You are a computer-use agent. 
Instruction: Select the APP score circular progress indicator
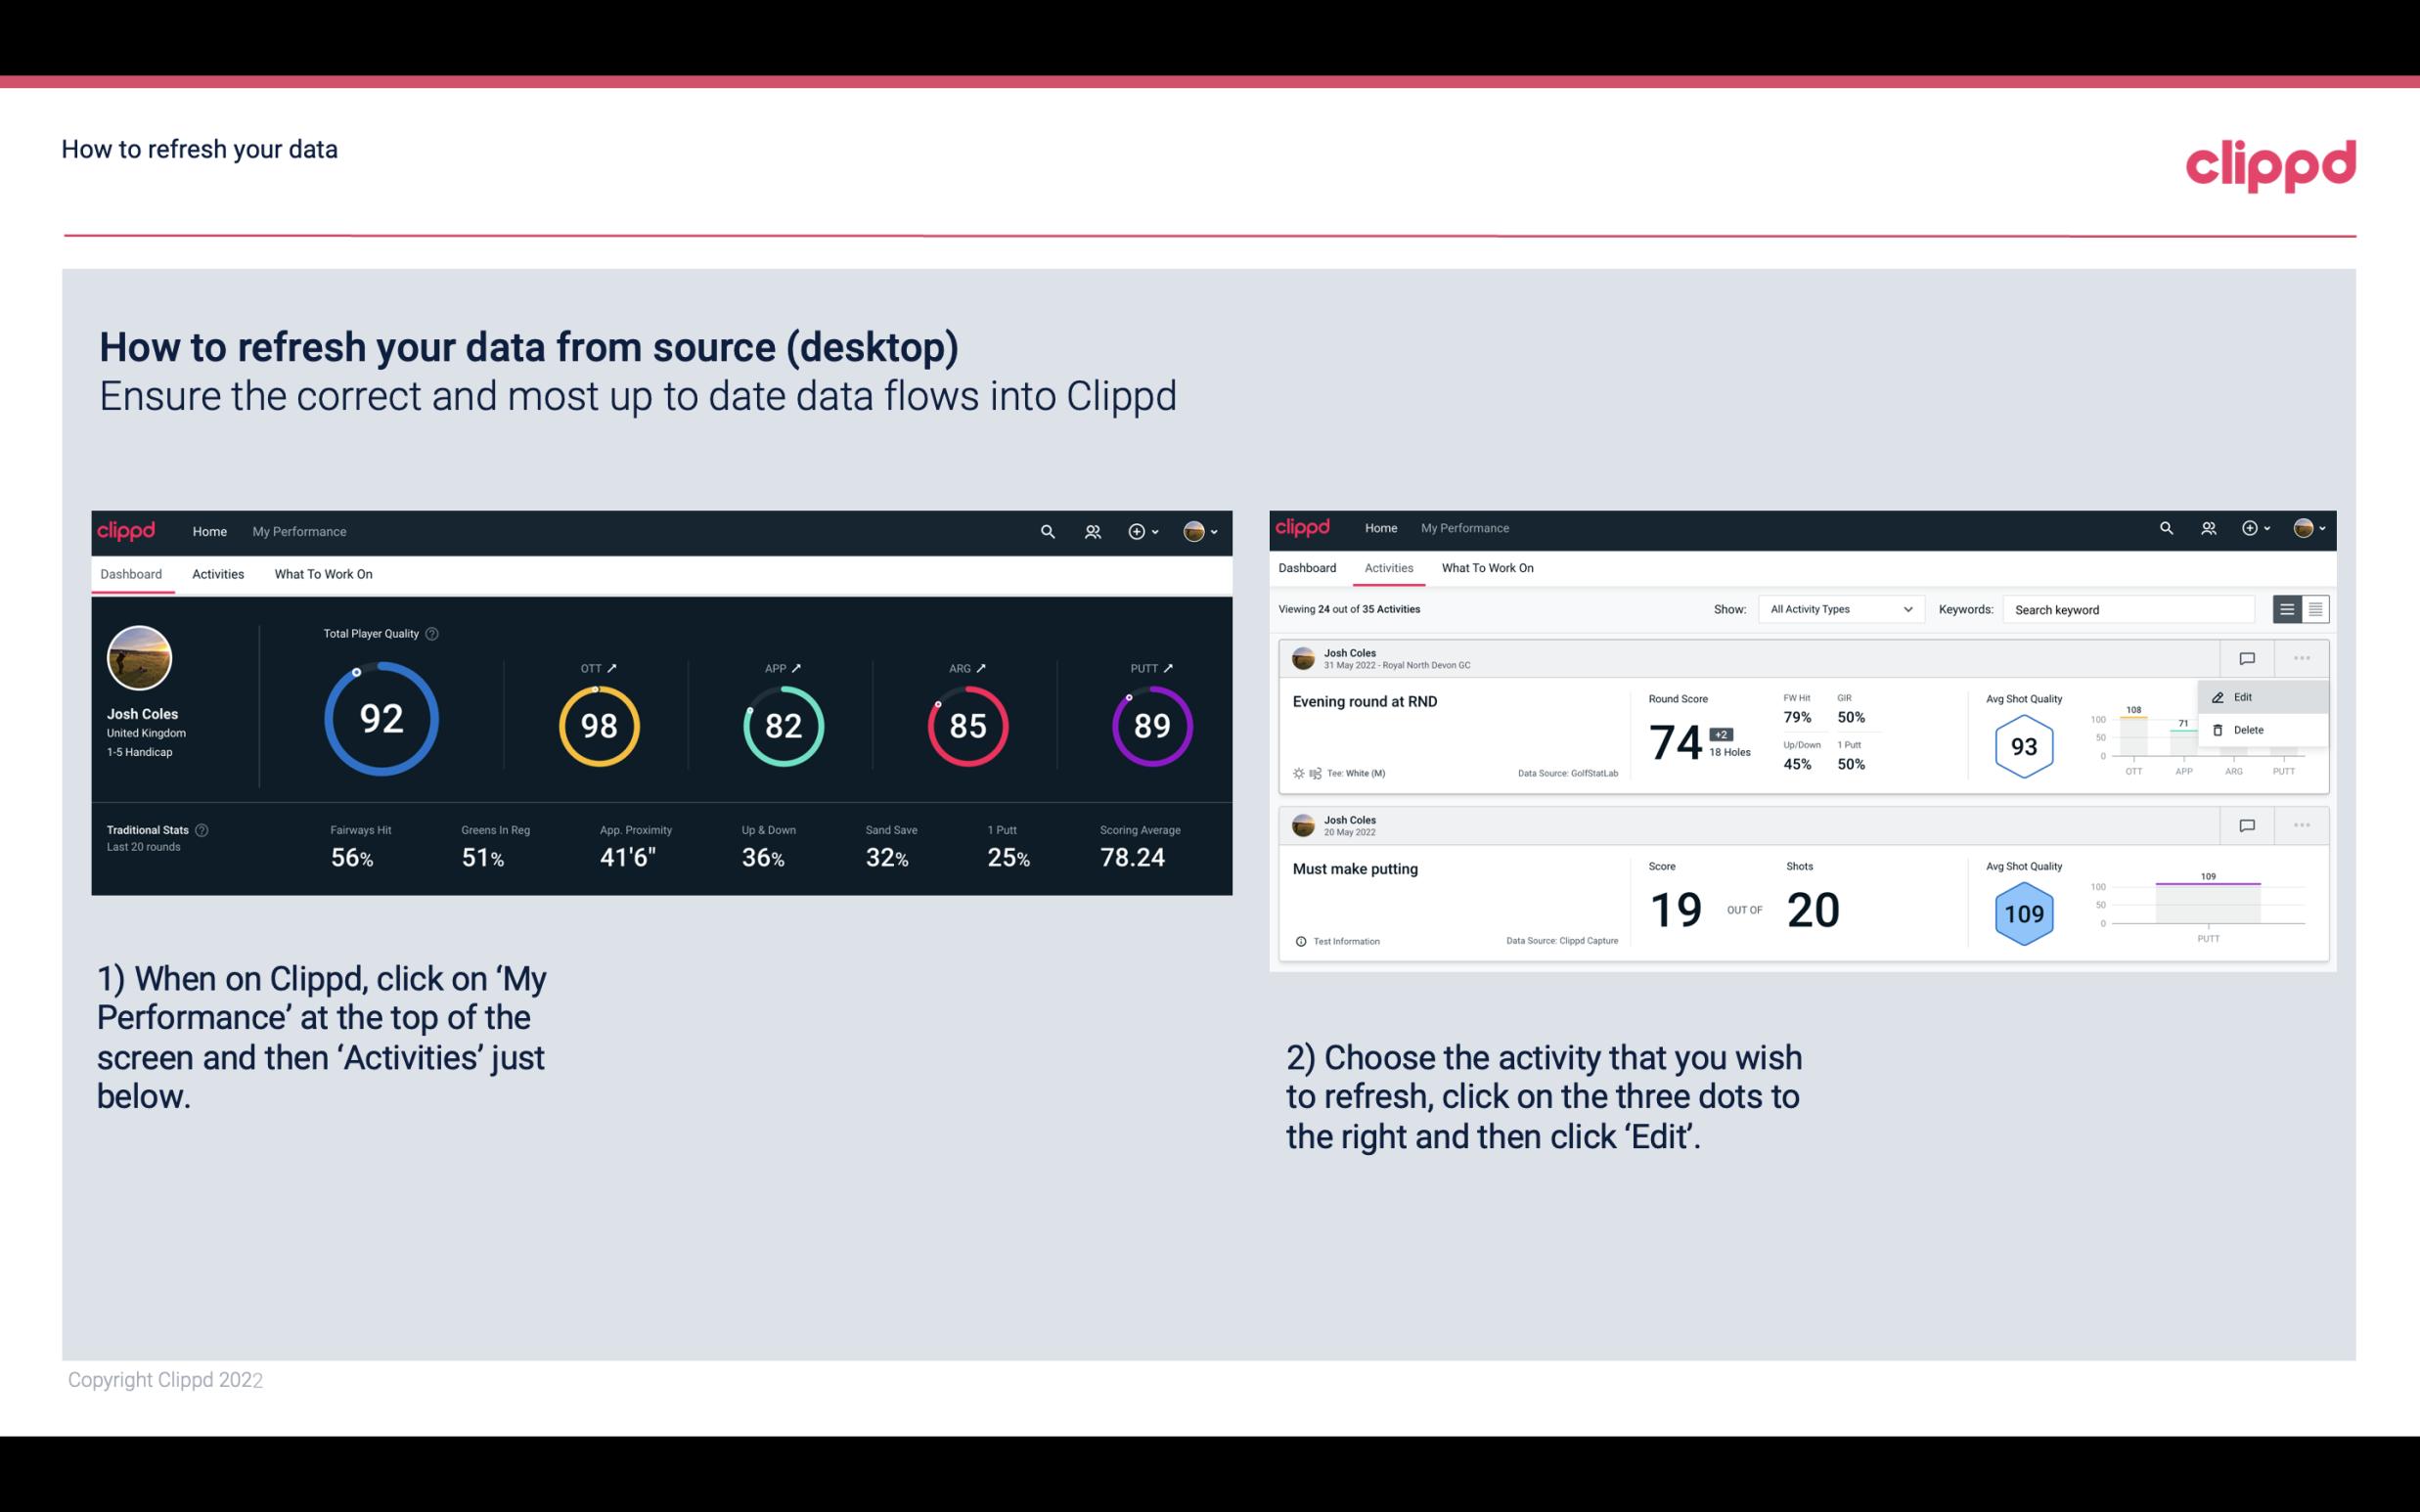[781, 727]
